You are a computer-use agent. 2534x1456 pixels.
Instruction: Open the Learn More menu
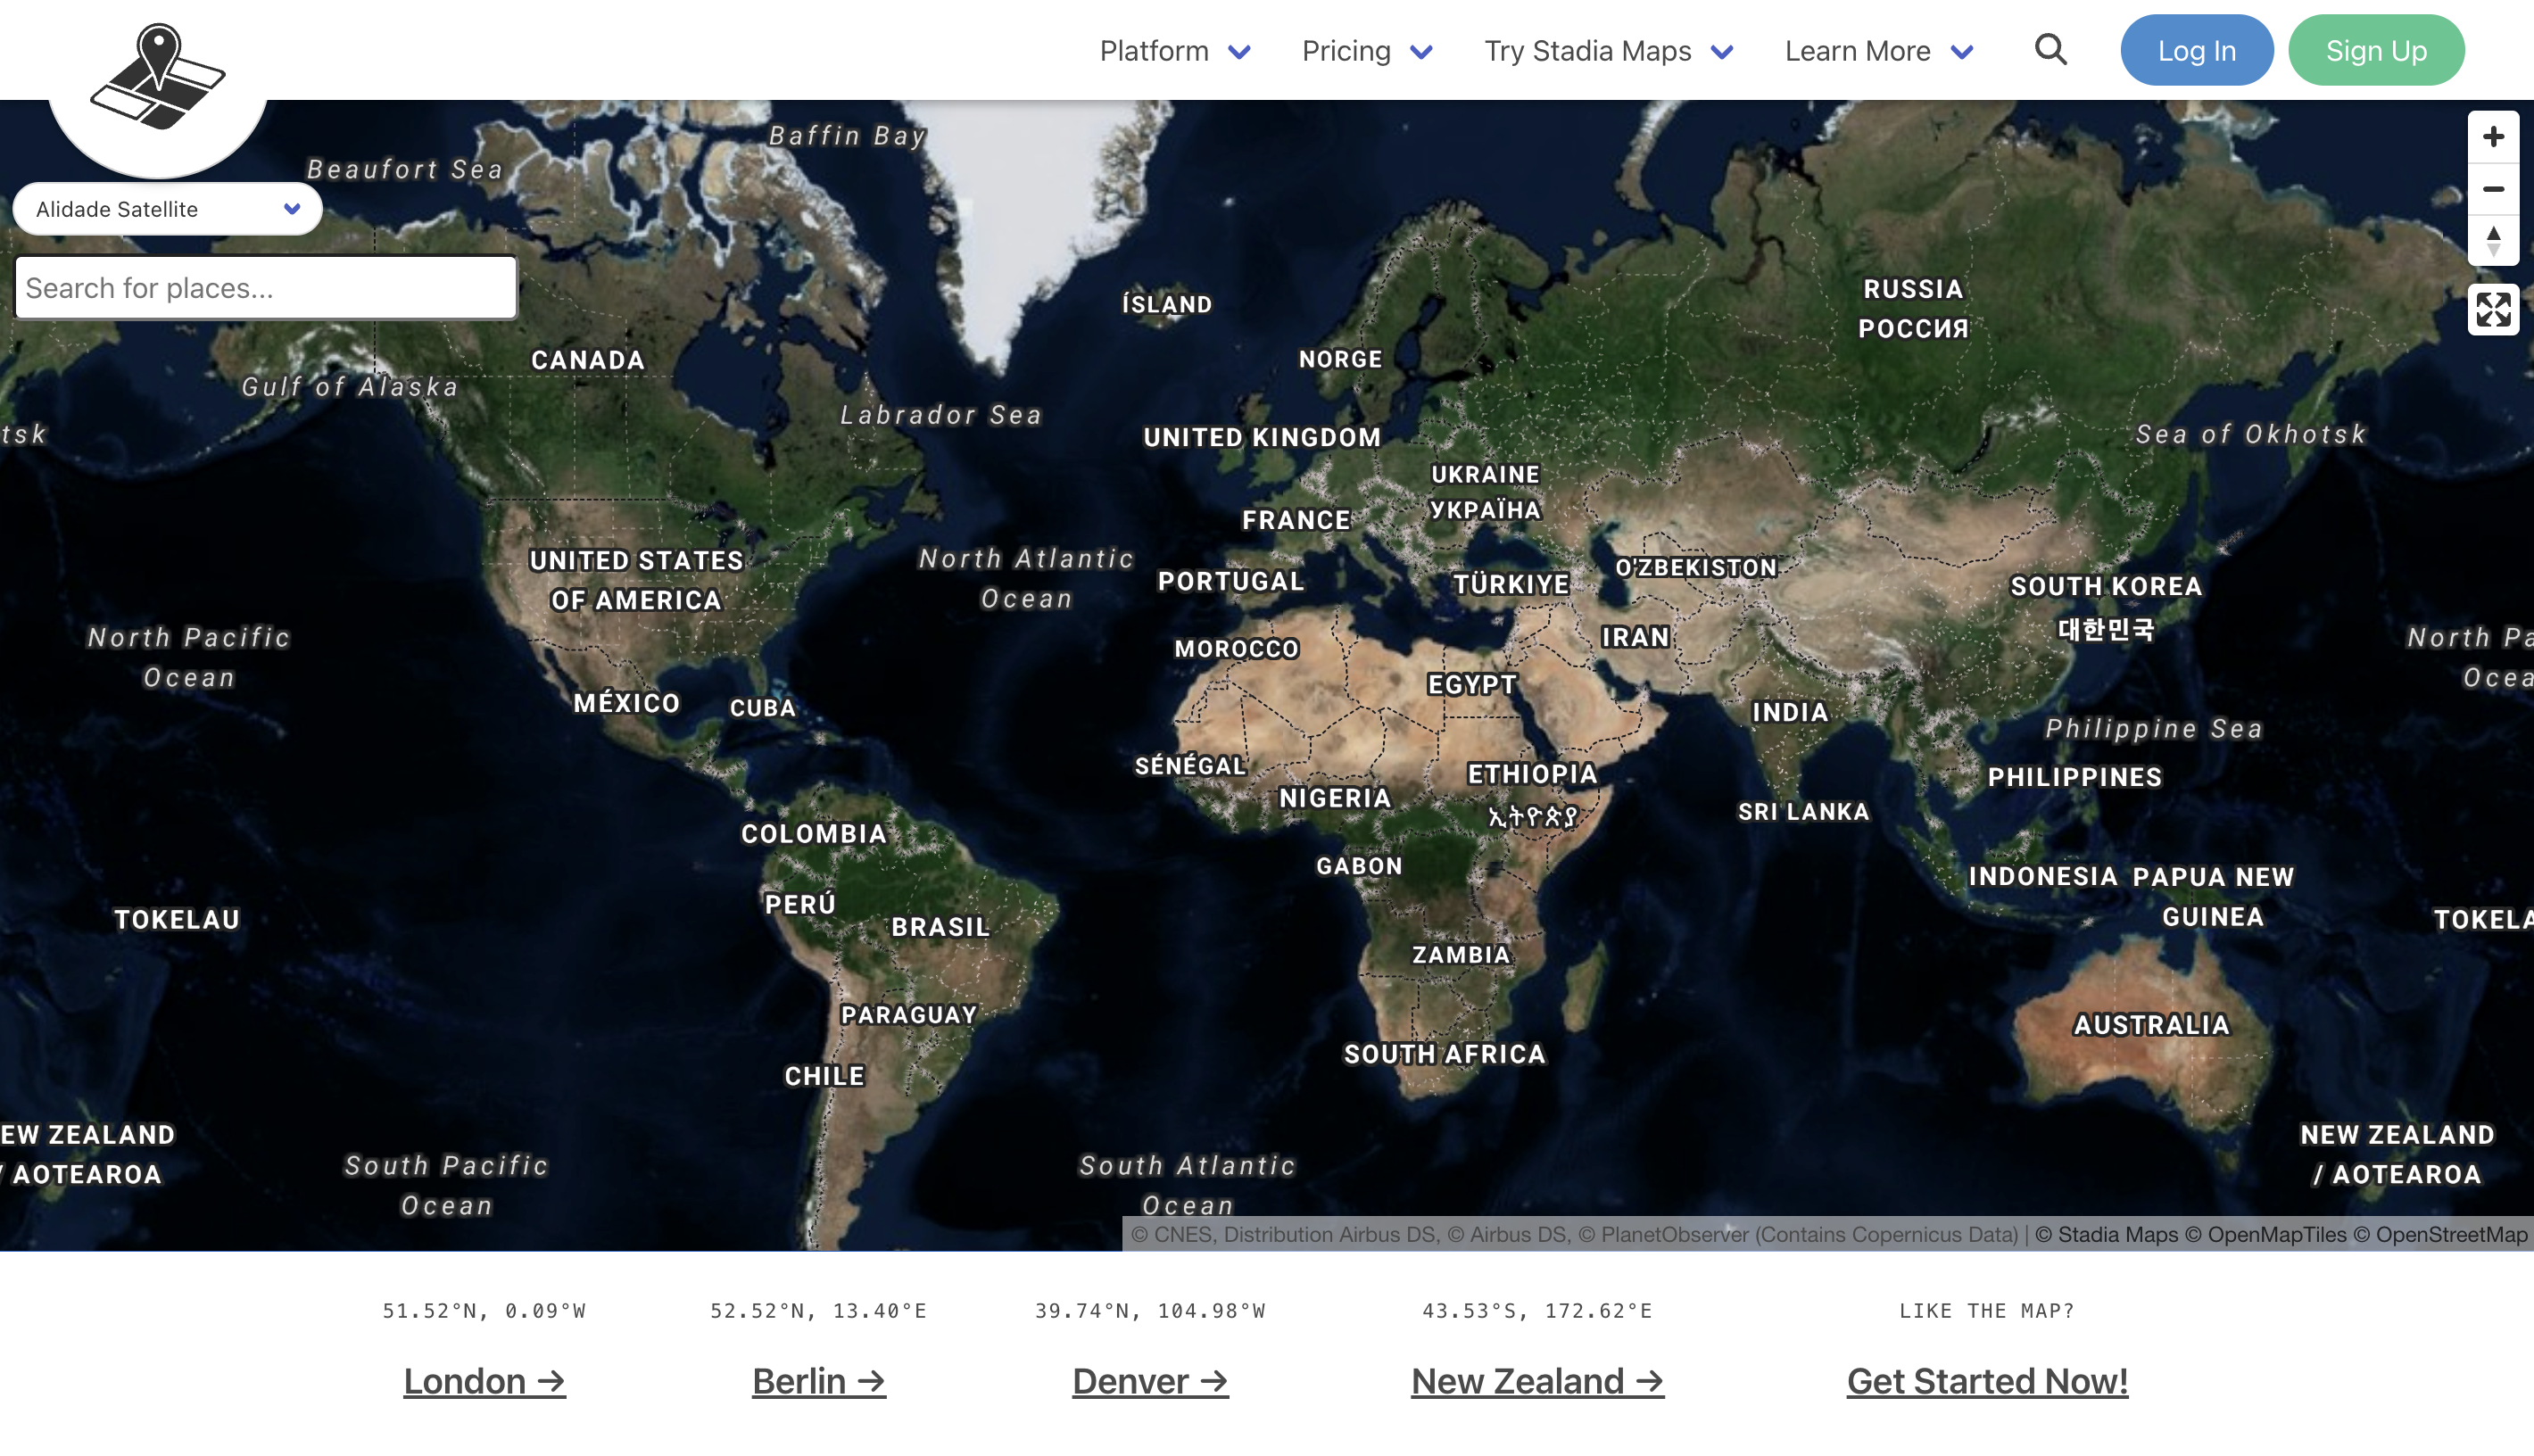1878,51
